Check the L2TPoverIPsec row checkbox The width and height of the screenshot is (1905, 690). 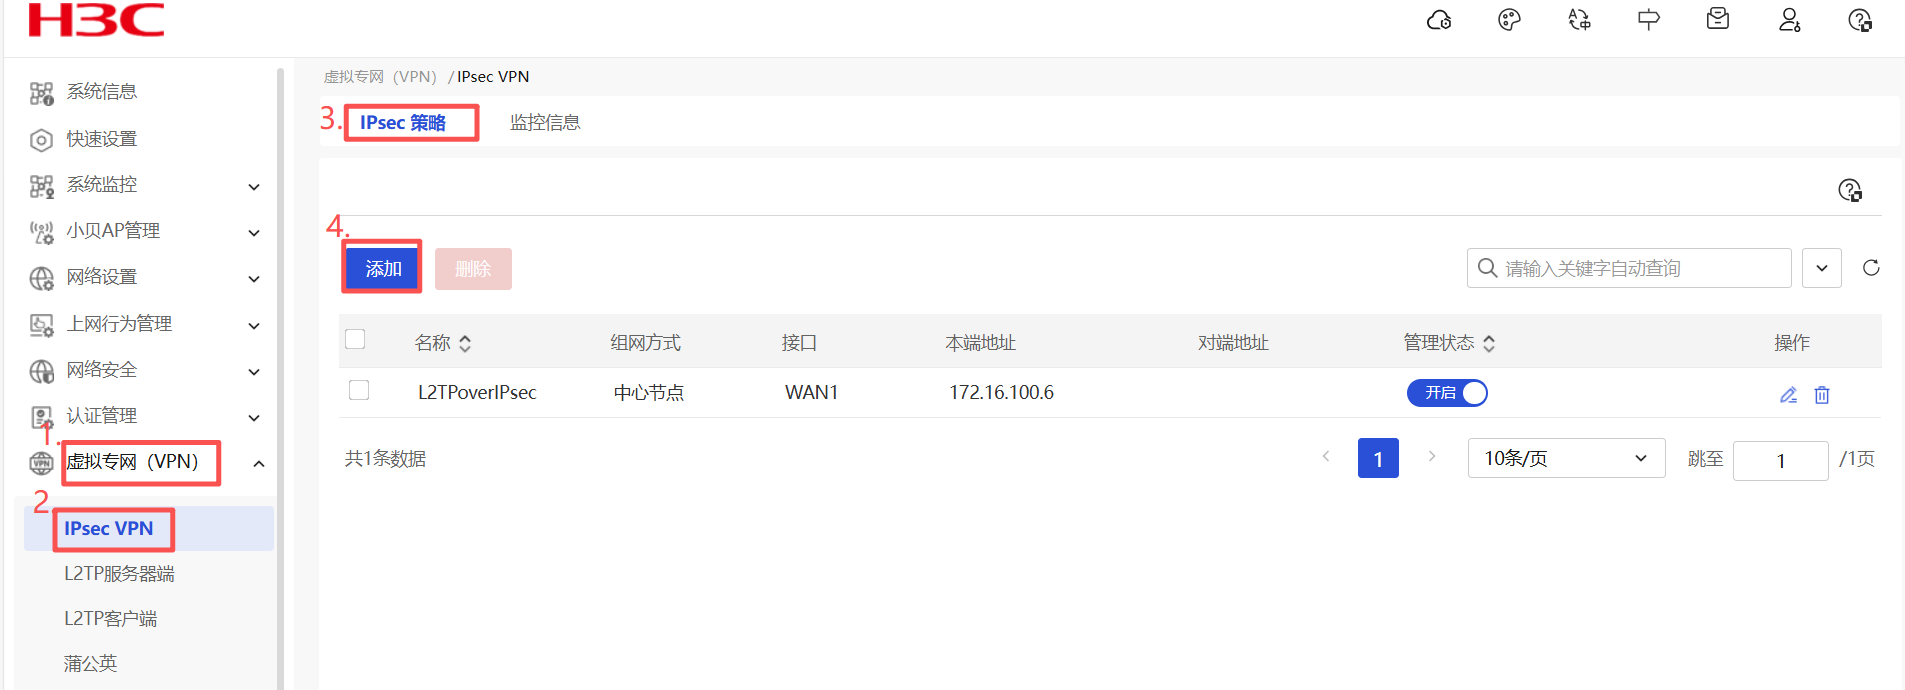tap(359, 390)
